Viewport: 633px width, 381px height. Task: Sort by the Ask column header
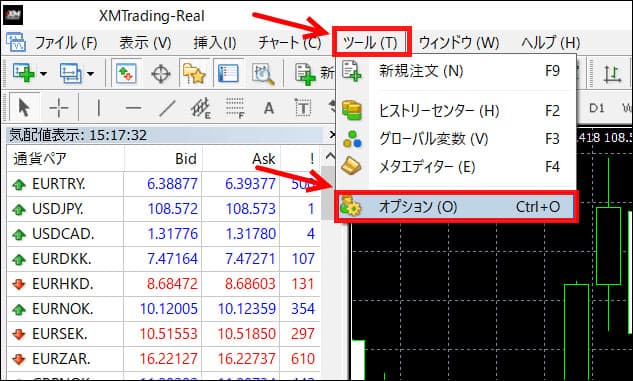241,159
